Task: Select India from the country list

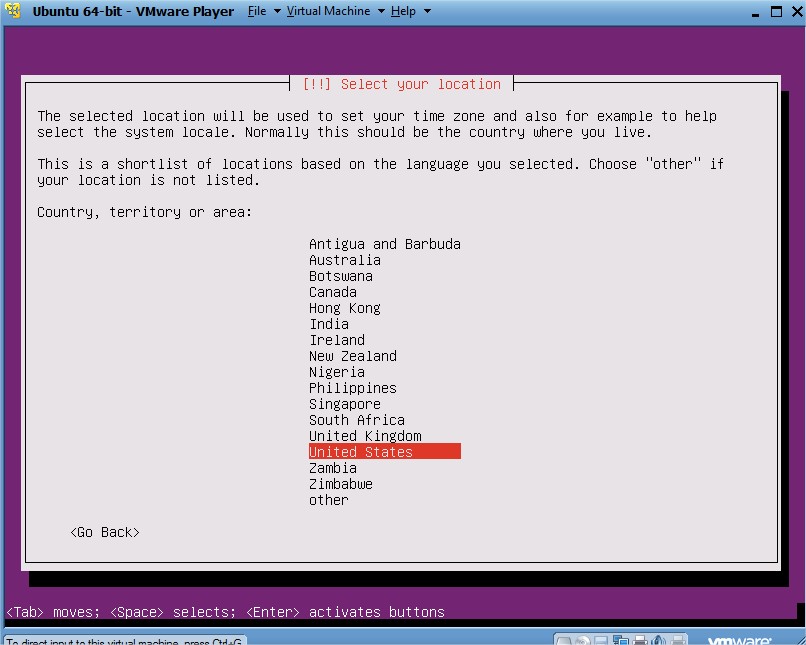Action: tap(328, 323)
